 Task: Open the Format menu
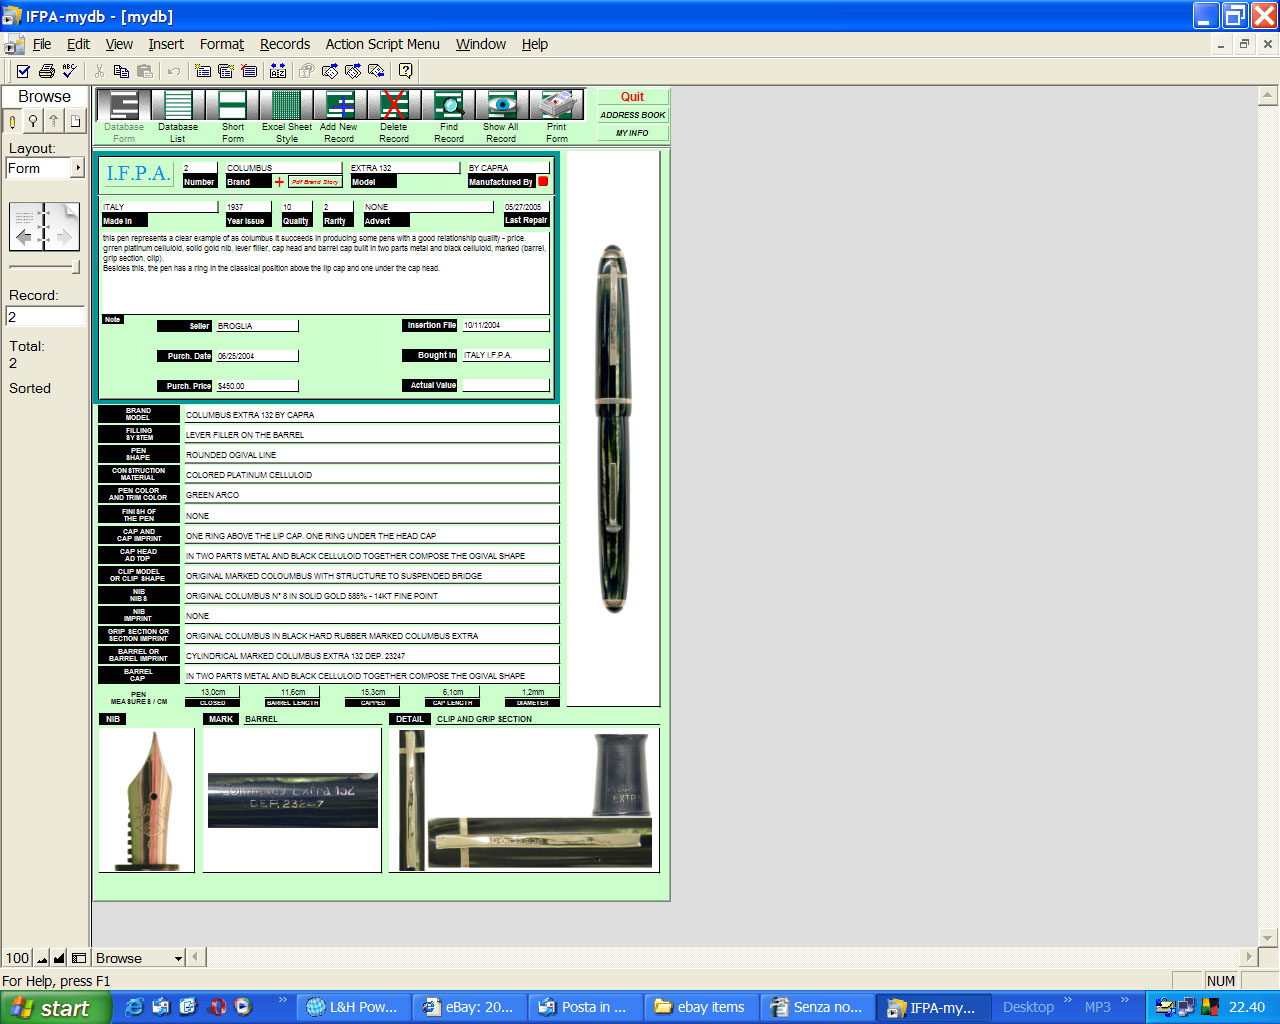click(222, 44)
